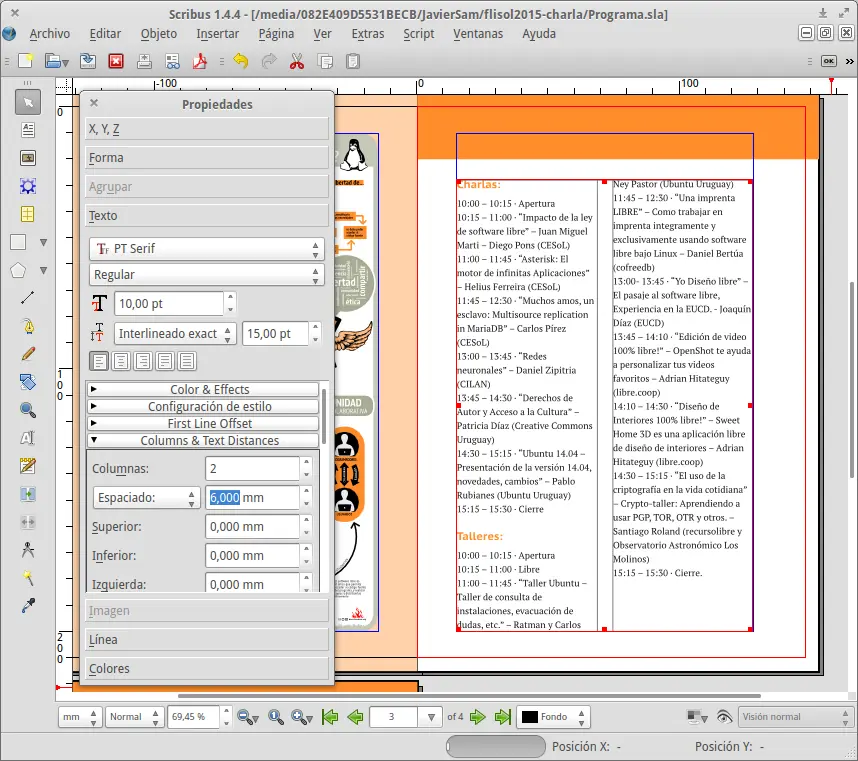The height and width of the screenshot is (761, 858).
Task: Pick the Zoom magnifier tool
Action: click(28, 410)
